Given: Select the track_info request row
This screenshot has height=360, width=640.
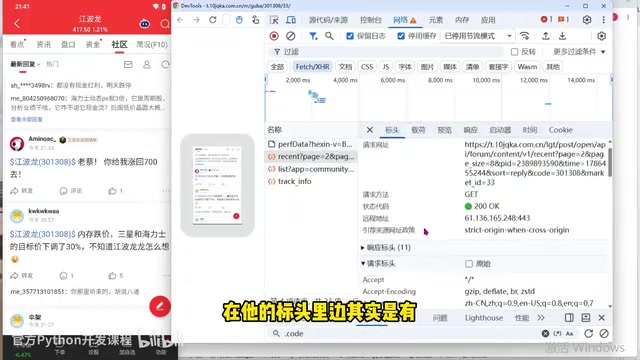Looking at the screenshot, I should 311,181.
